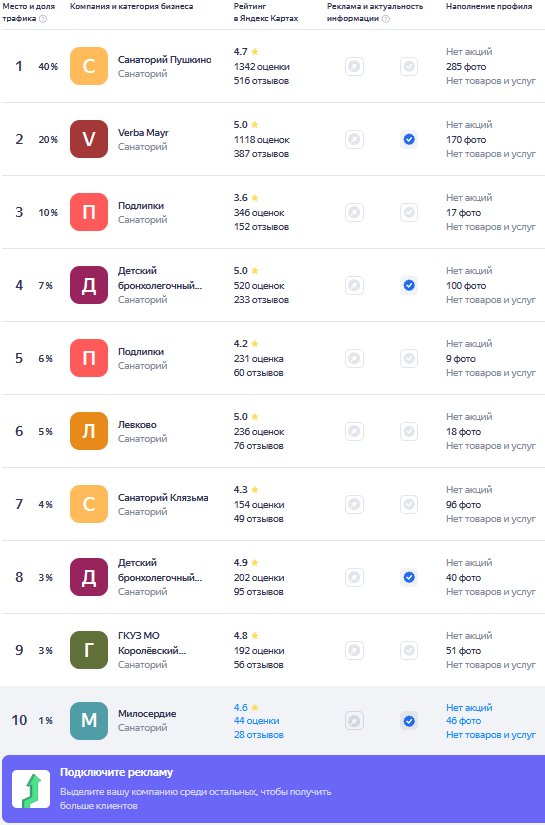Click blue verified checkmark in Милосердие row
Image resolution: width=545 pixels, height=825 pixels.
pos(409,721)
